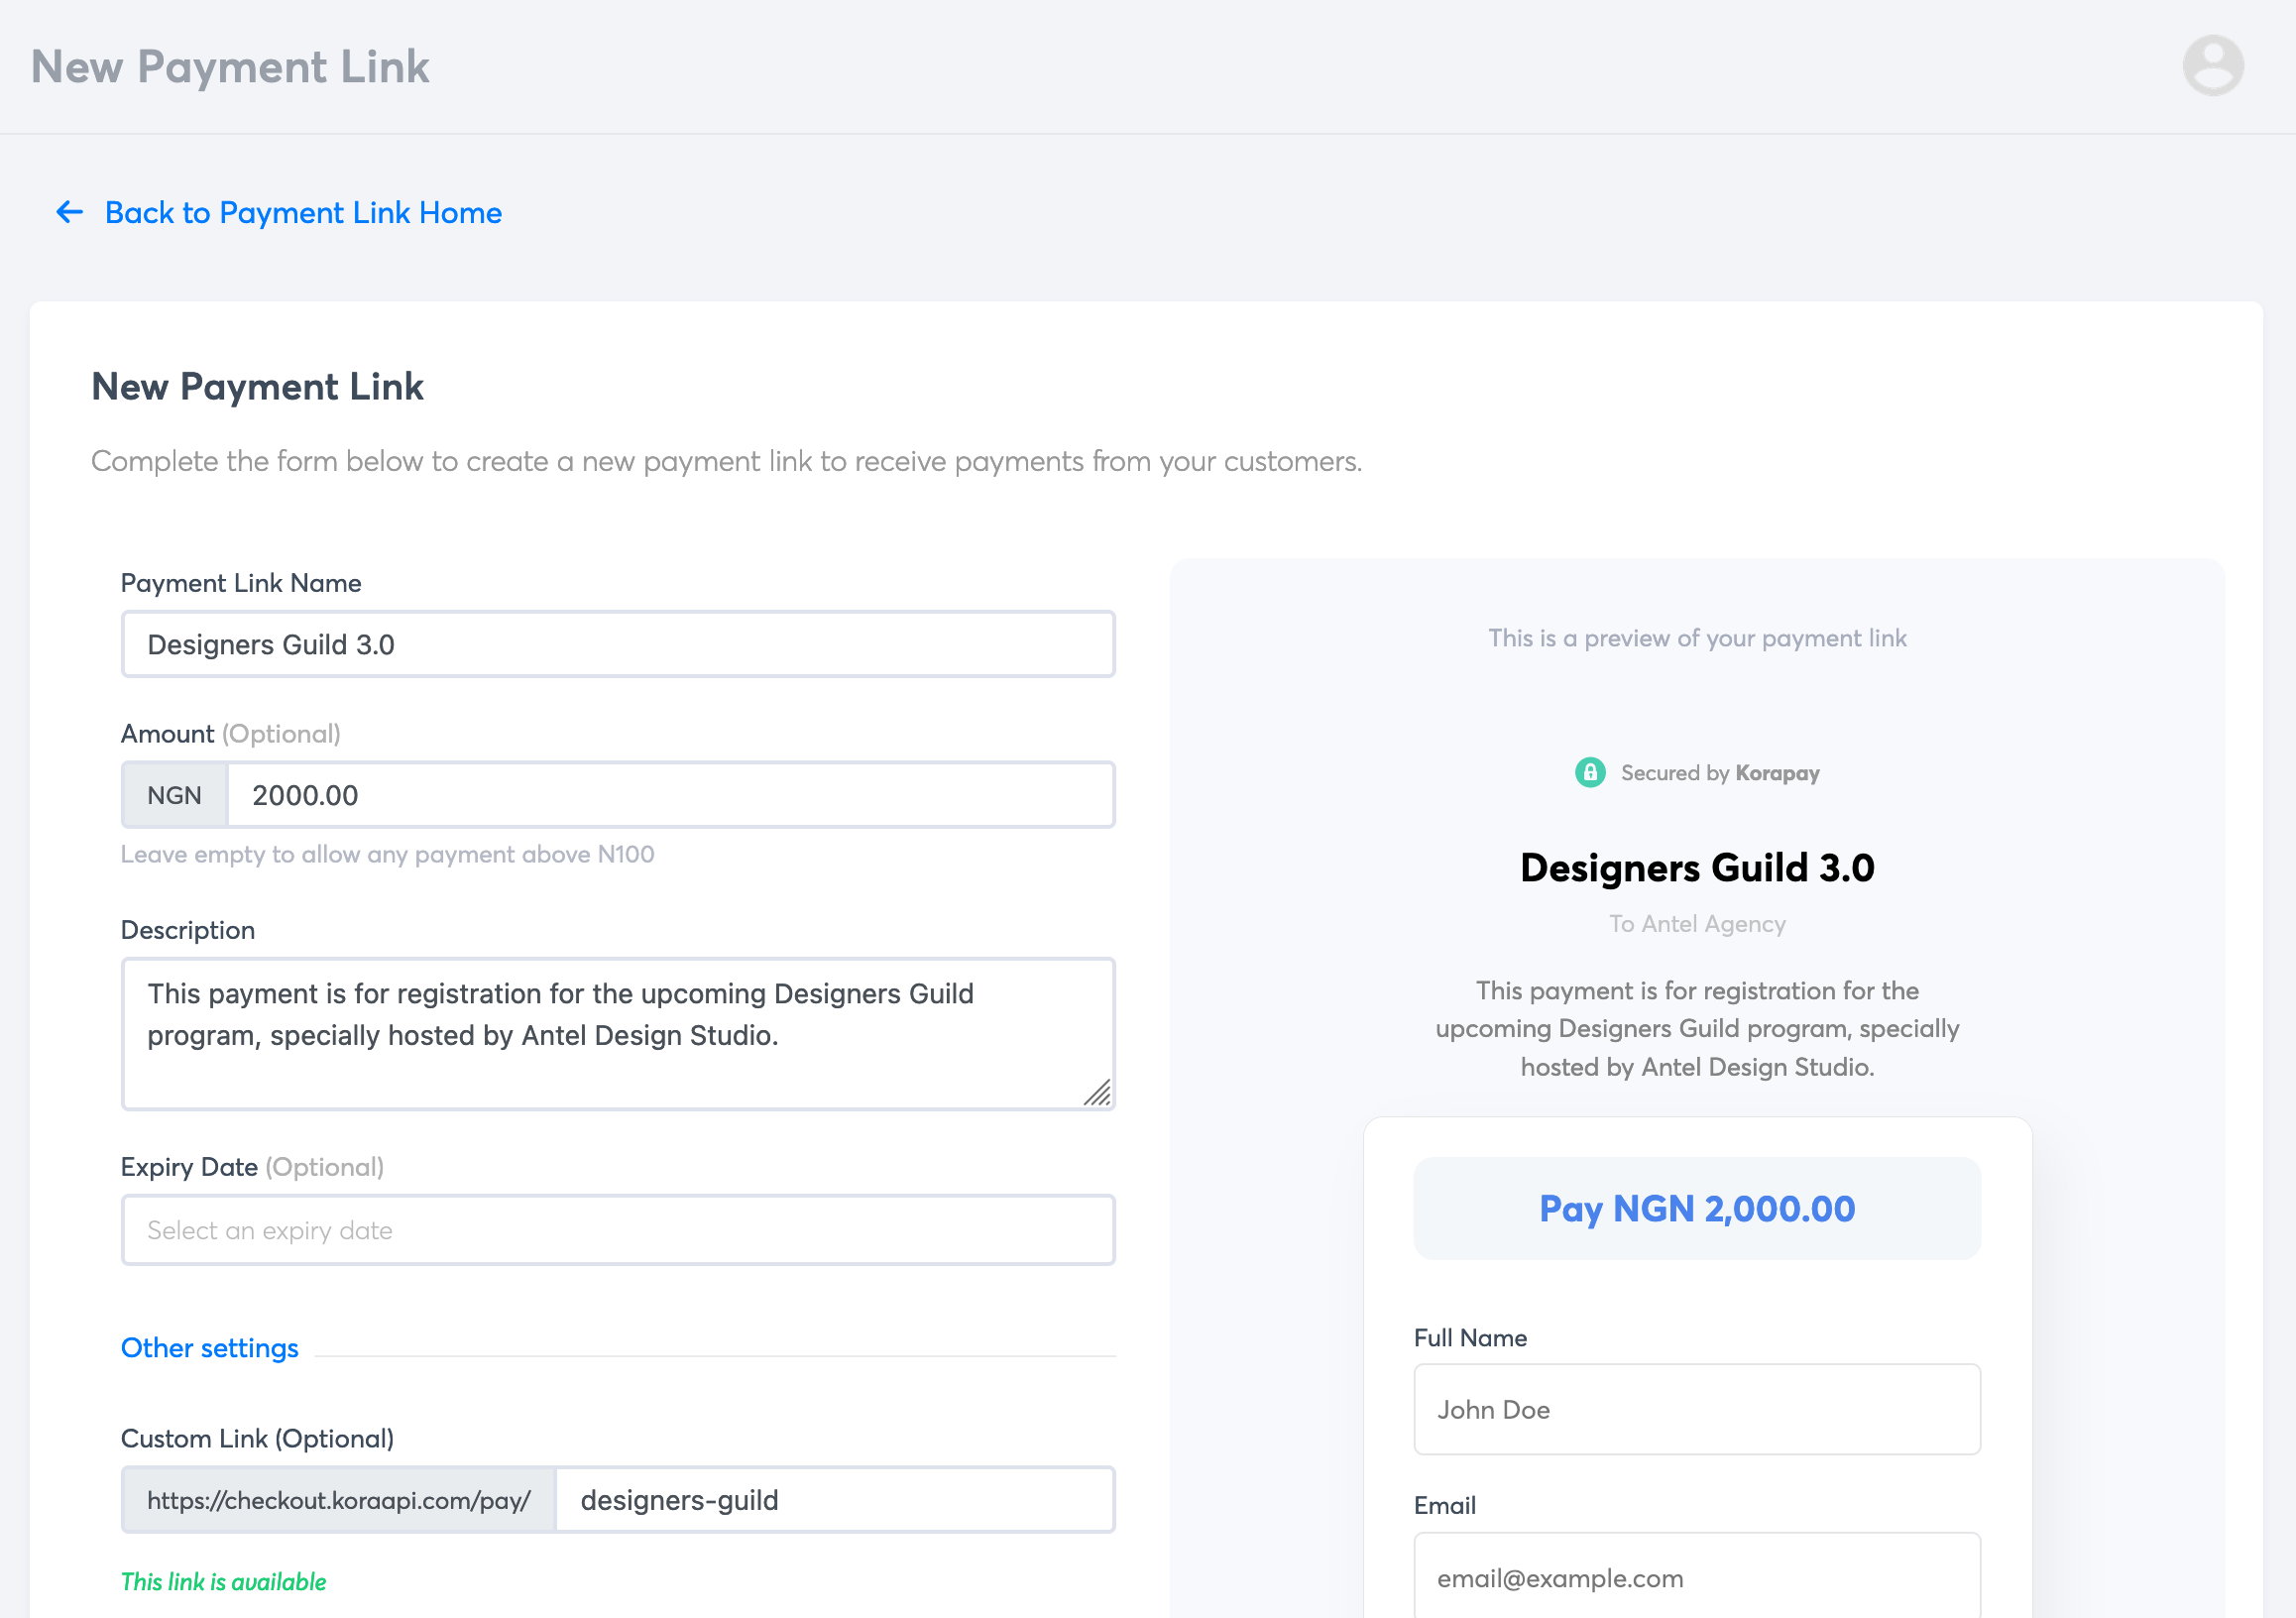2296x1618 pixels.
Task: Click Back to Payment Link Home
Action: point(303,212)
